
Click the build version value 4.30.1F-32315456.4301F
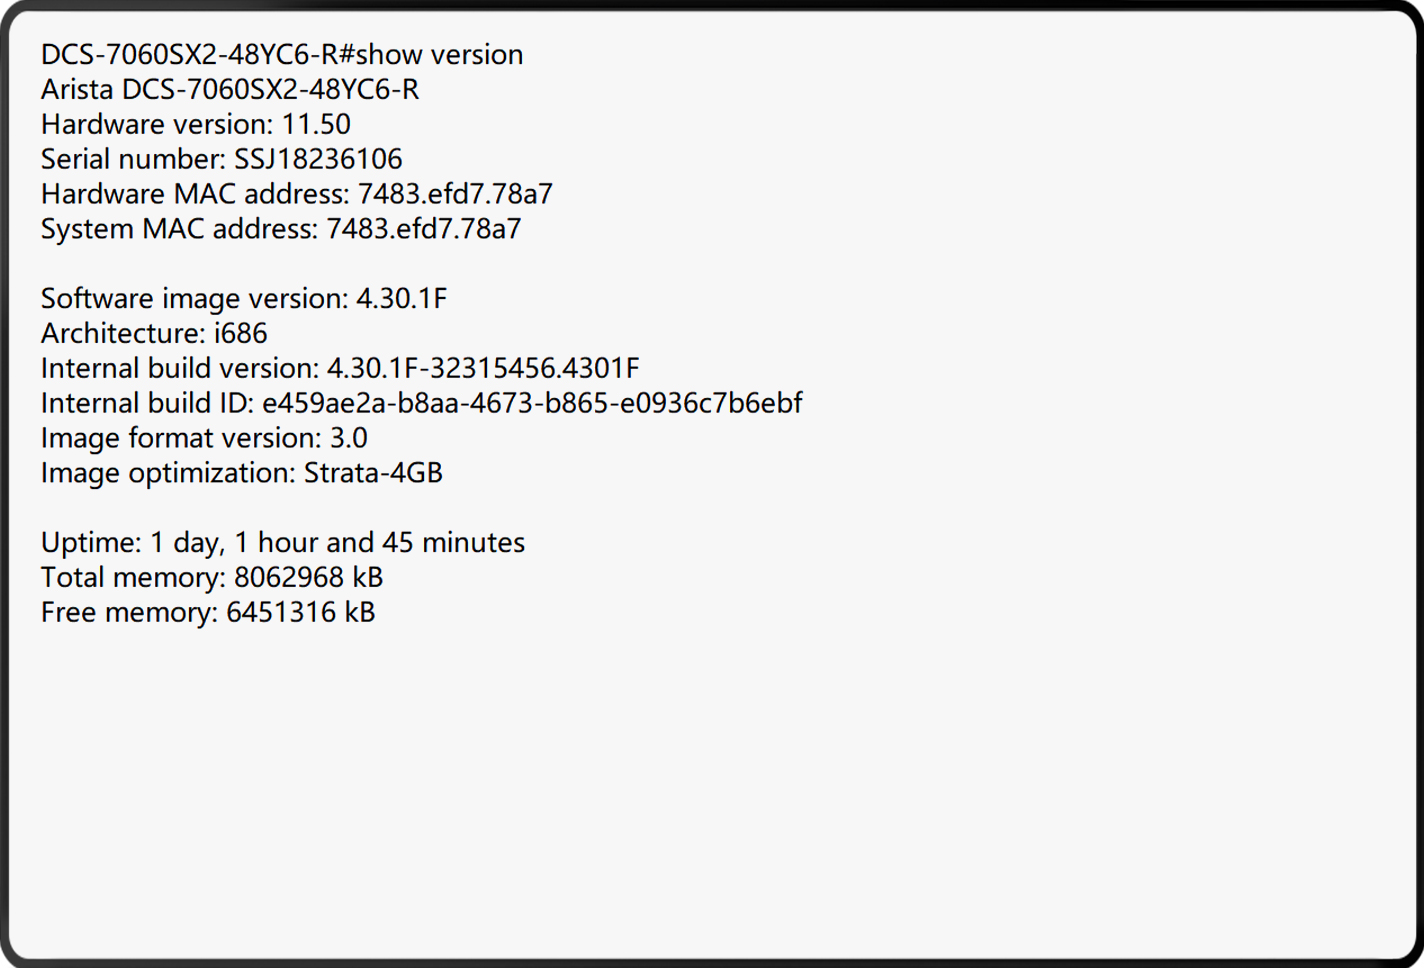[x=483, y=369]
